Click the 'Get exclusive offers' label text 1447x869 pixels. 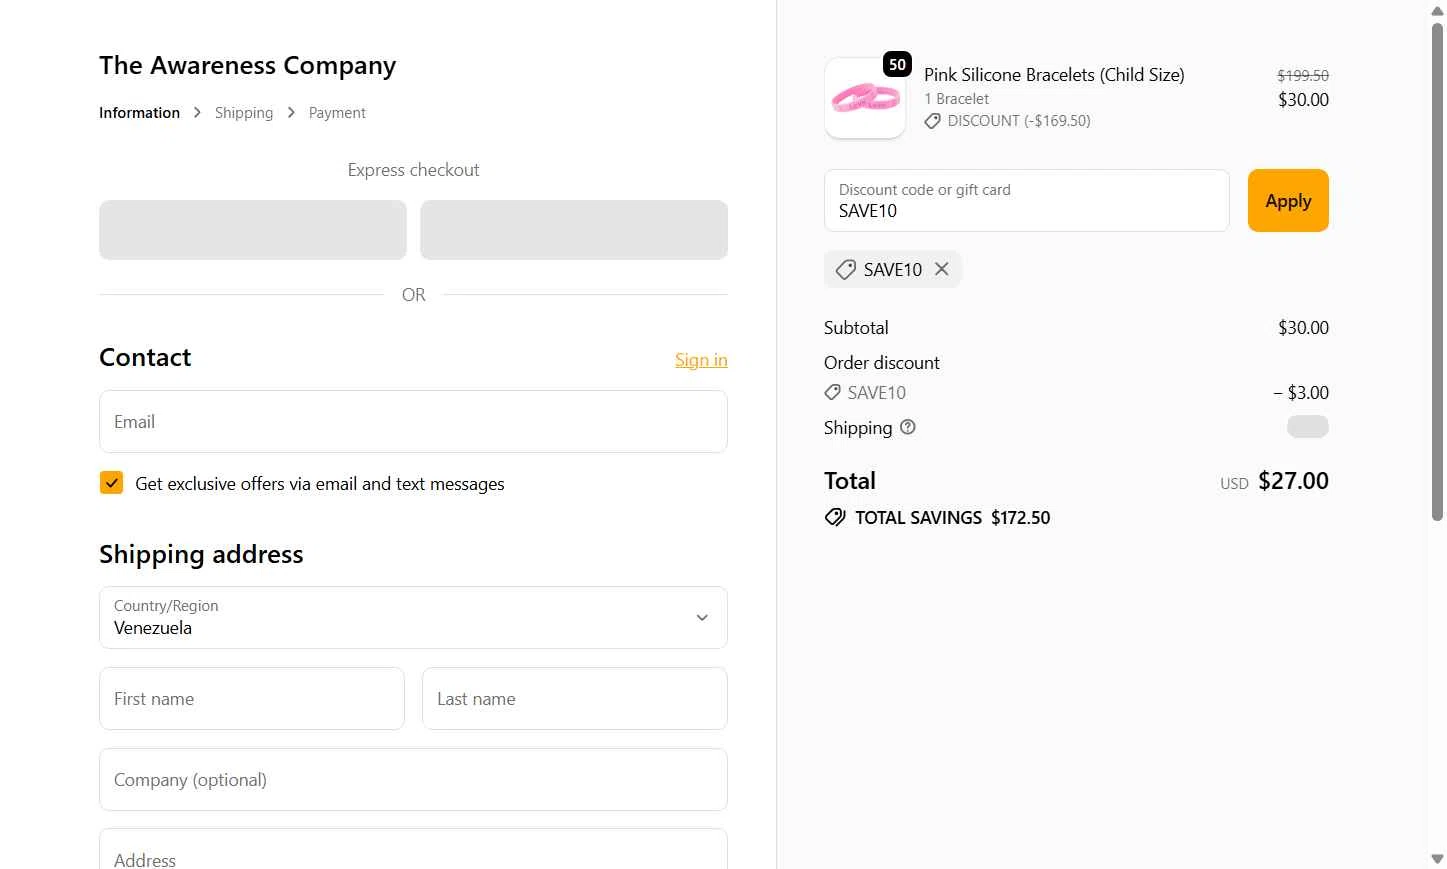click(x=320, y=484)
